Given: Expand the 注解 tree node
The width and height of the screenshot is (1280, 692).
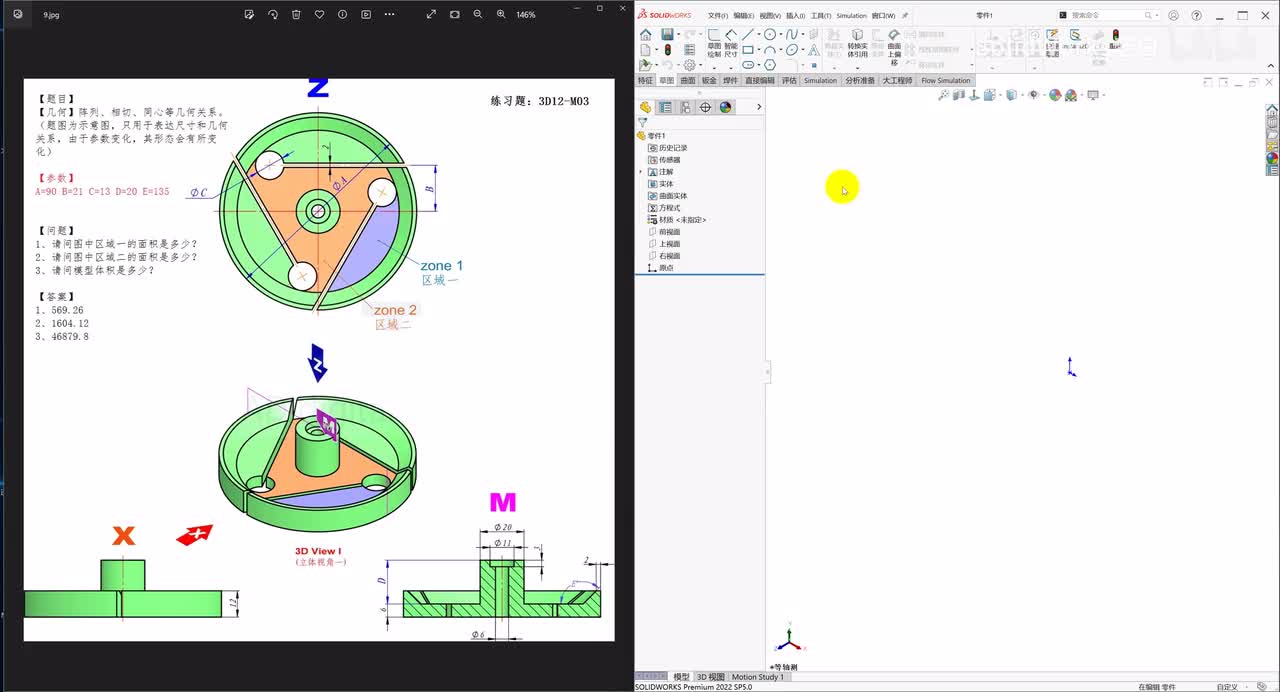Looking at the screenshot, I should click(x=640, y=172).
